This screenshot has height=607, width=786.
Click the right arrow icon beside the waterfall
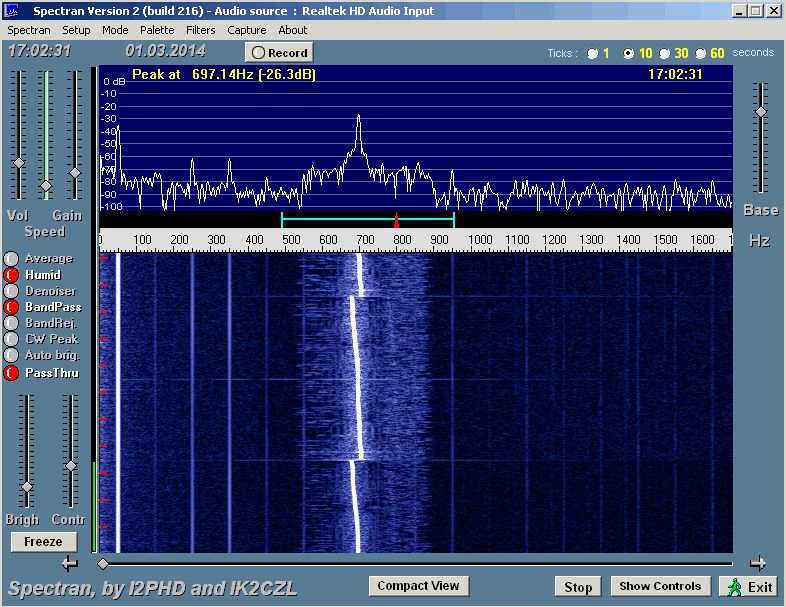coord(758,564)
